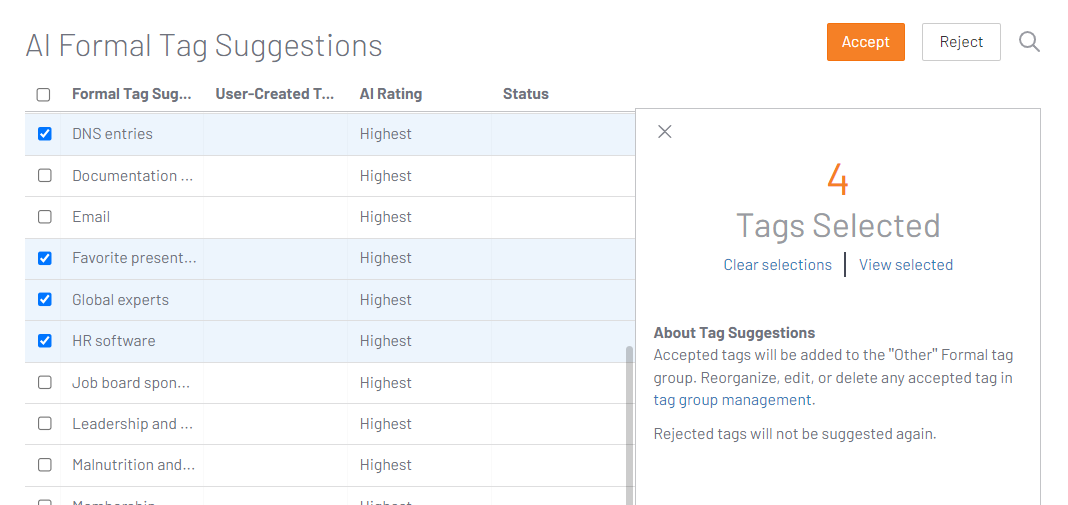
Task: Select the Job board sponsorship checkbox
Action: coord(45,383)
